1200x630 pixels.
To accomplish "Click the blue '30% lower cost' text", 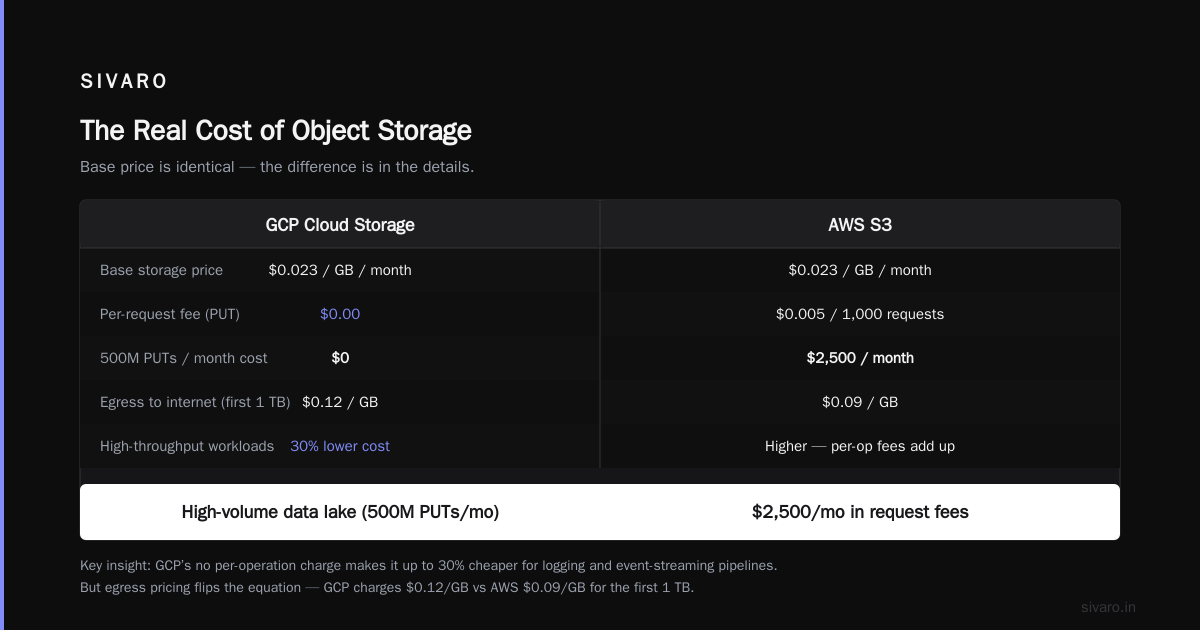I will (x=340, y=446).
